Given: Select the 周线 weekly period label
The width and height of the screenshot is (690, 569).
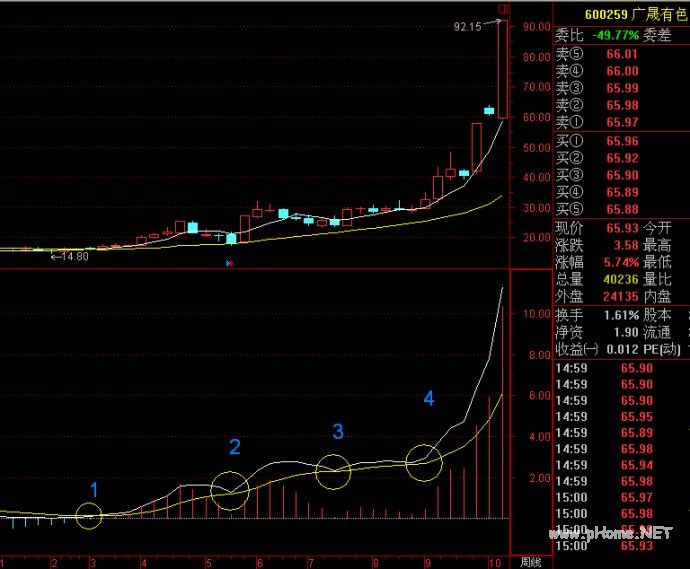Looking at the screenshot, I should [x=531, y=562].
